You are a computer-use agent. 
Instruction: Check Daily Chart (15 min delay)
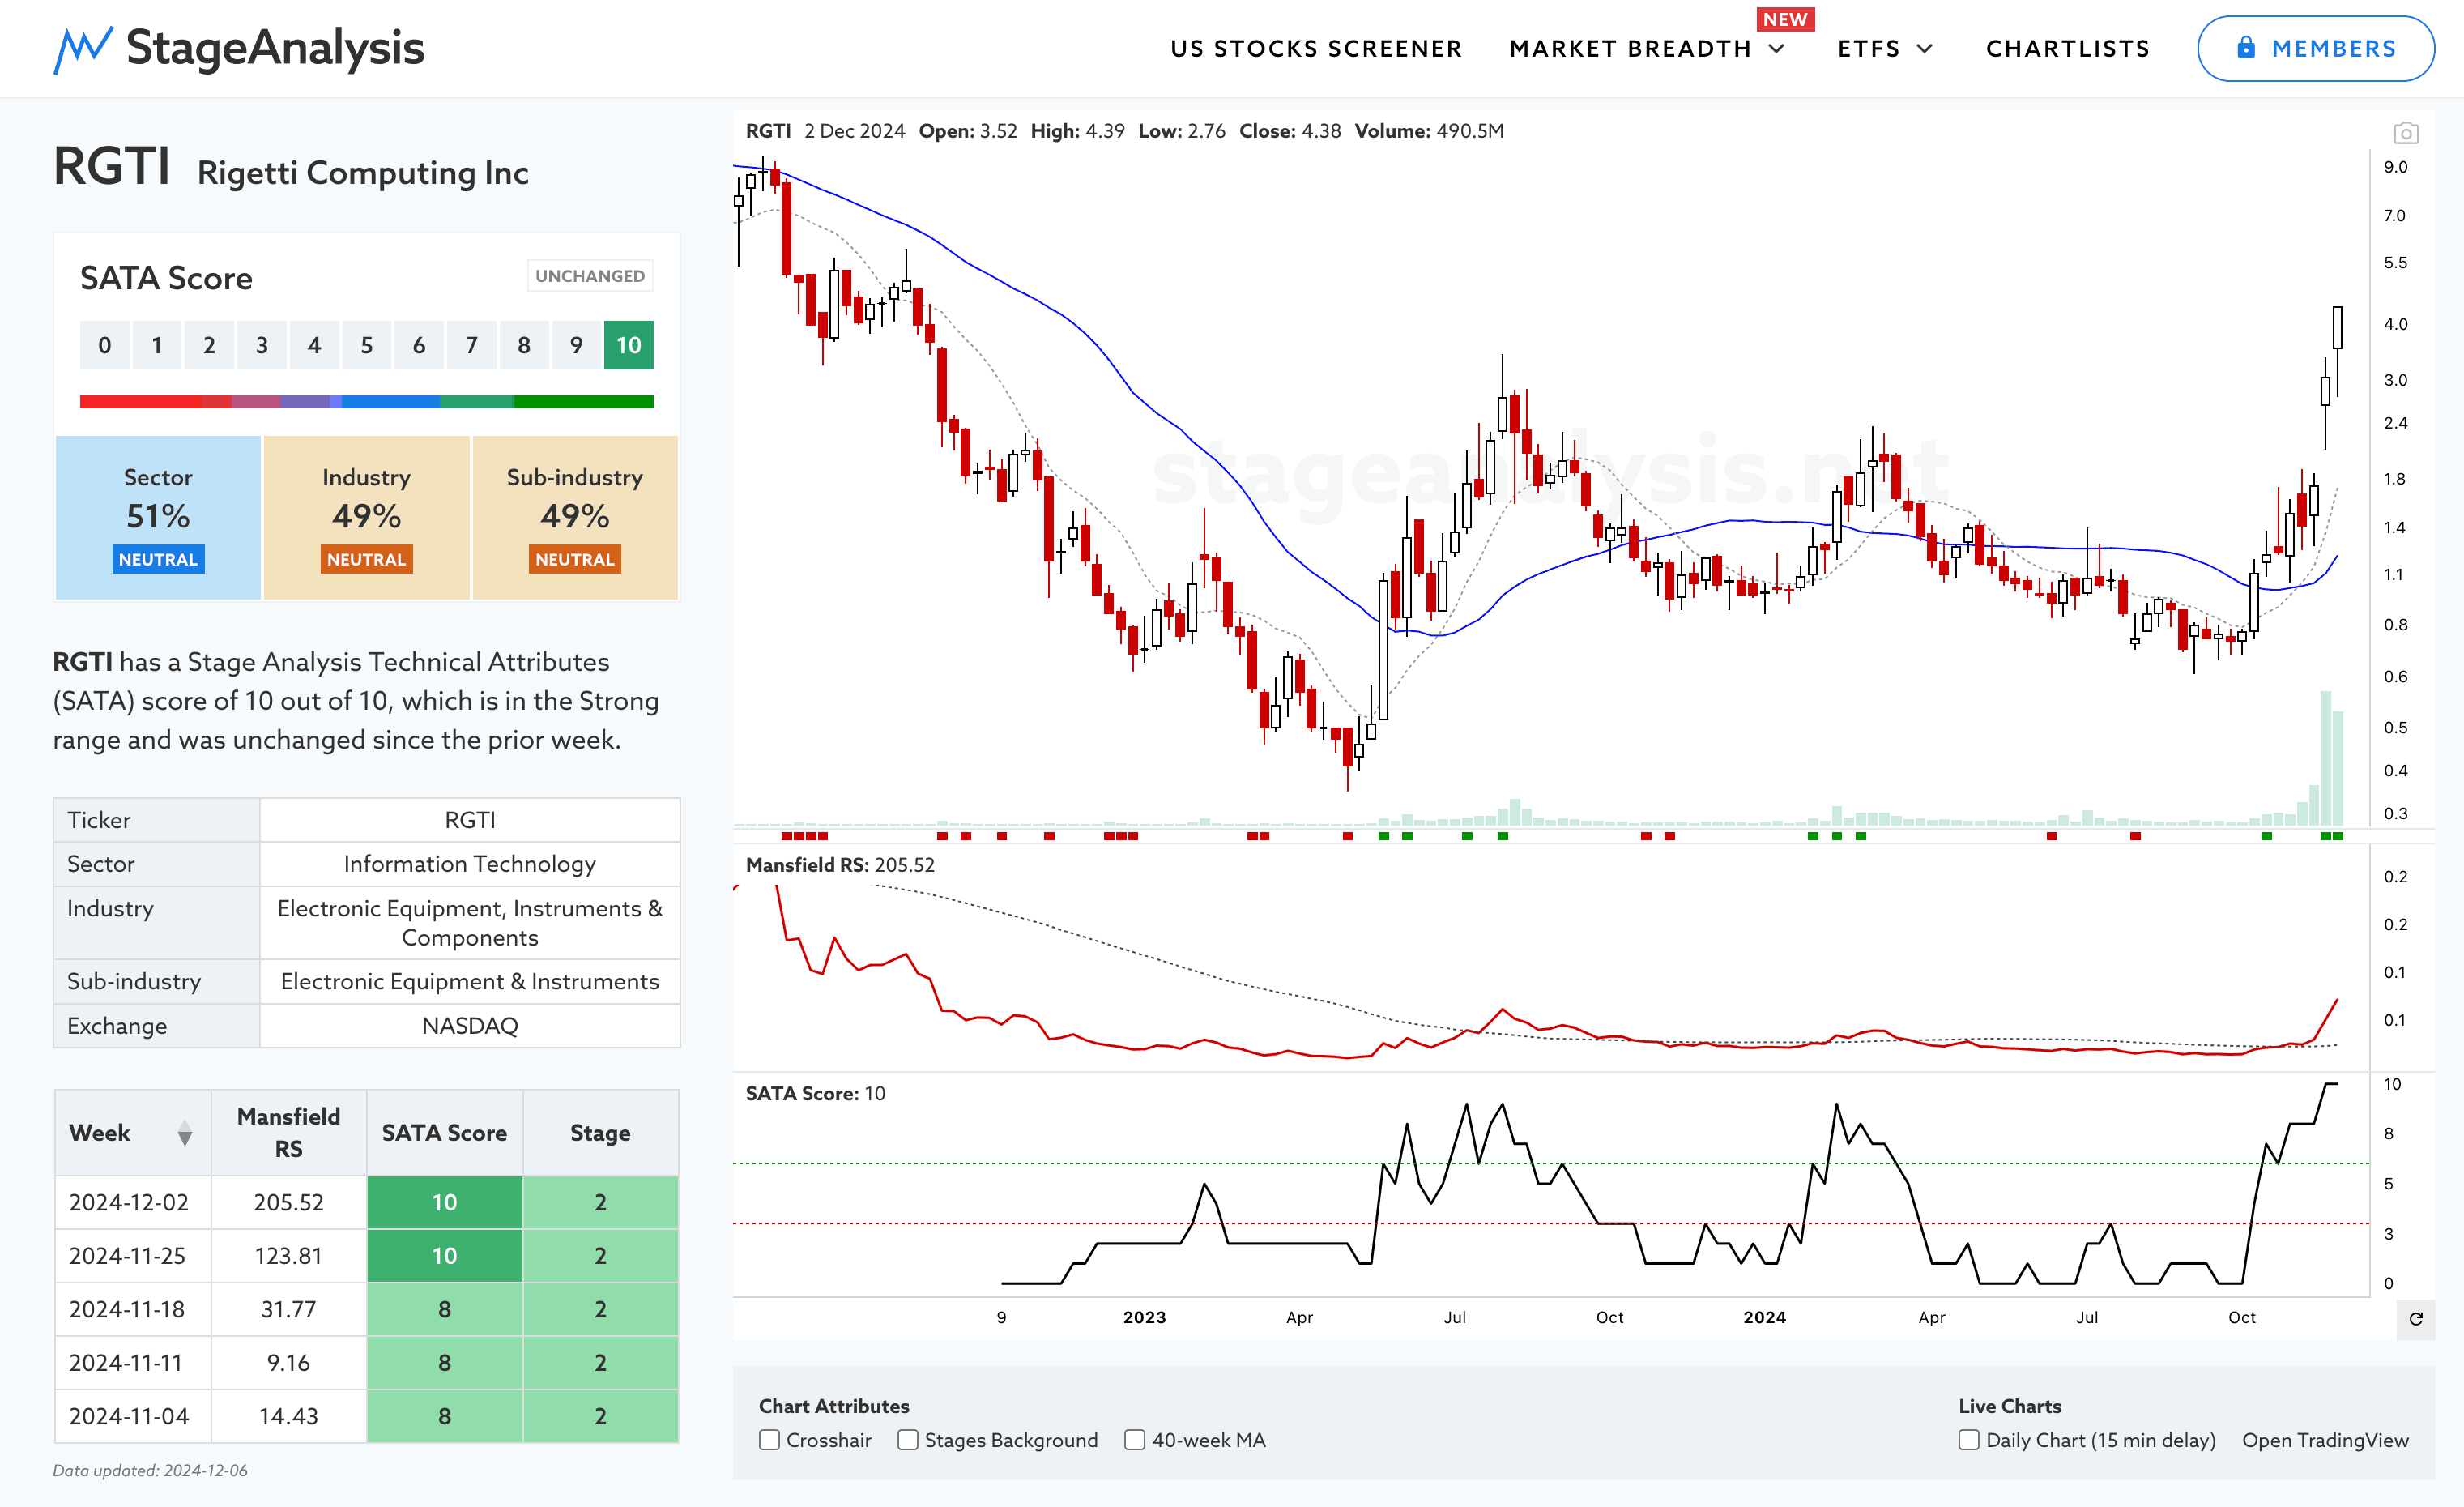point(1969,1440)
